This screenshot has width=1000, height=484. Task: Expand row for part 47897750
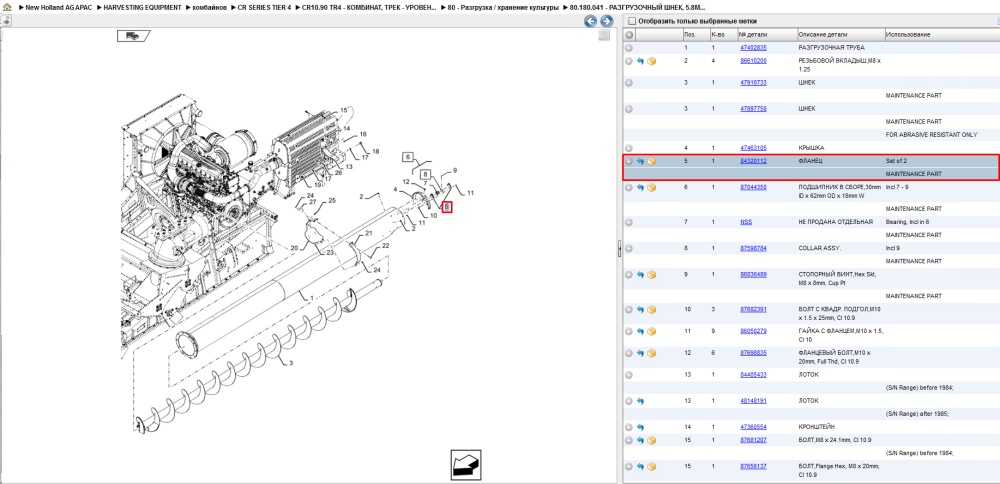[x=629, y=109]
